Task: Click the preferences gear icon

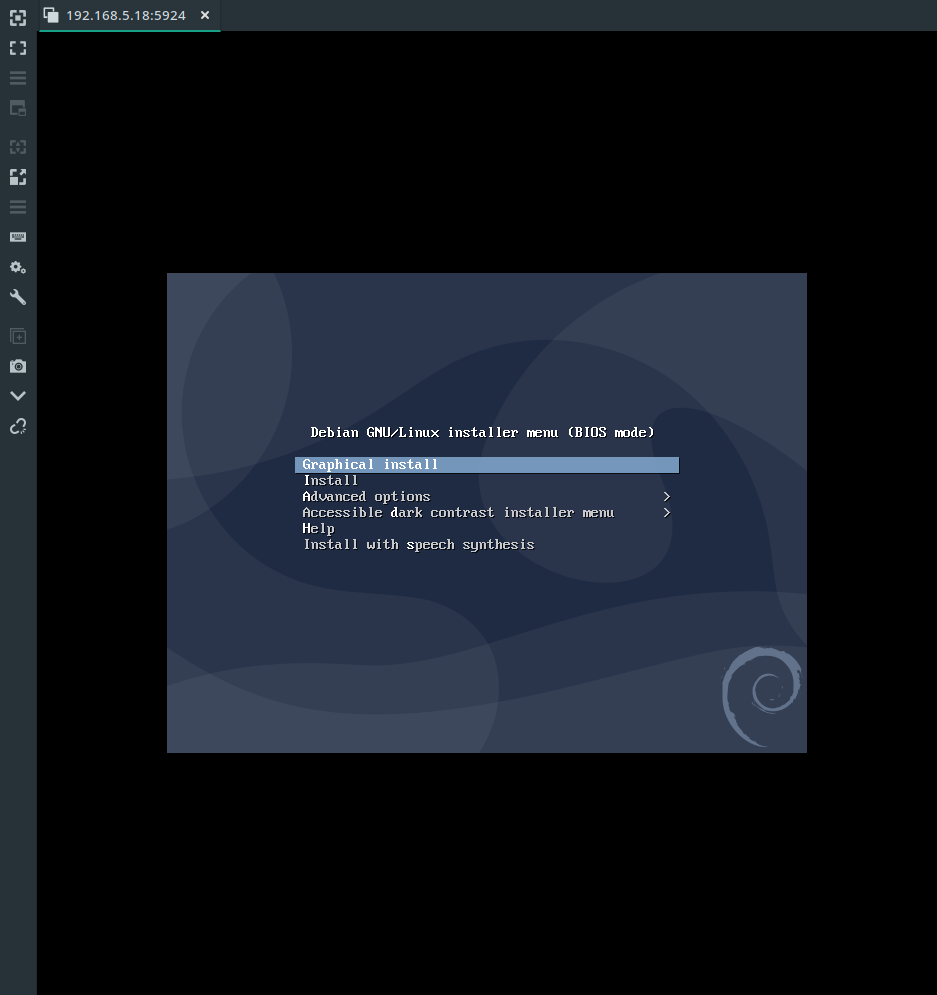Action: (18, 267)
